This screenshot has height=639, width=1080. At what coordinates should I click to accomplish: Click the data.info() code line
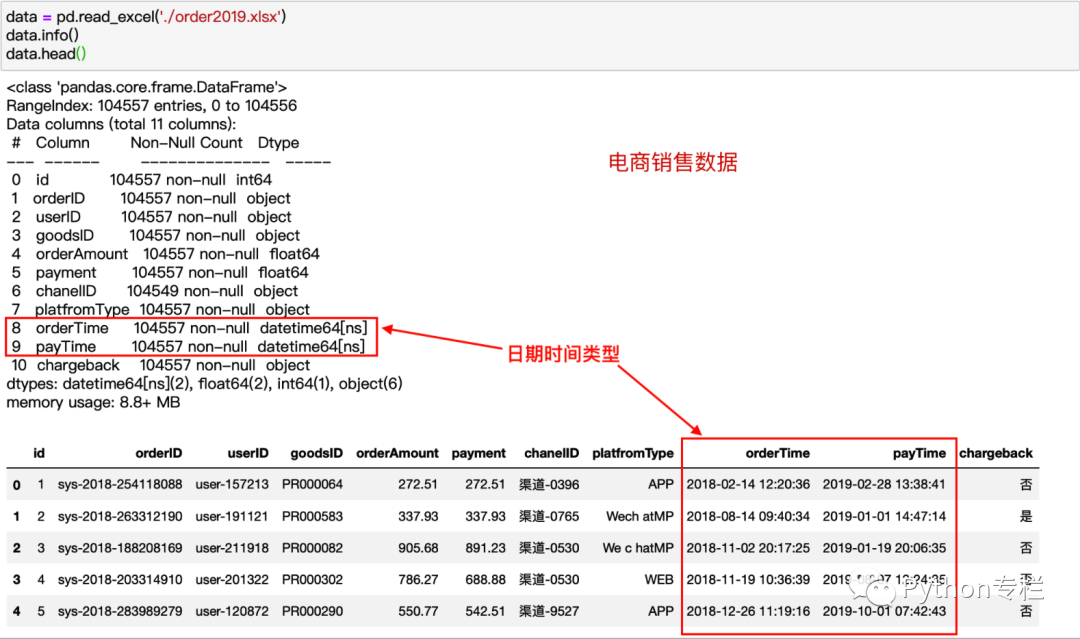pos(42,35)
